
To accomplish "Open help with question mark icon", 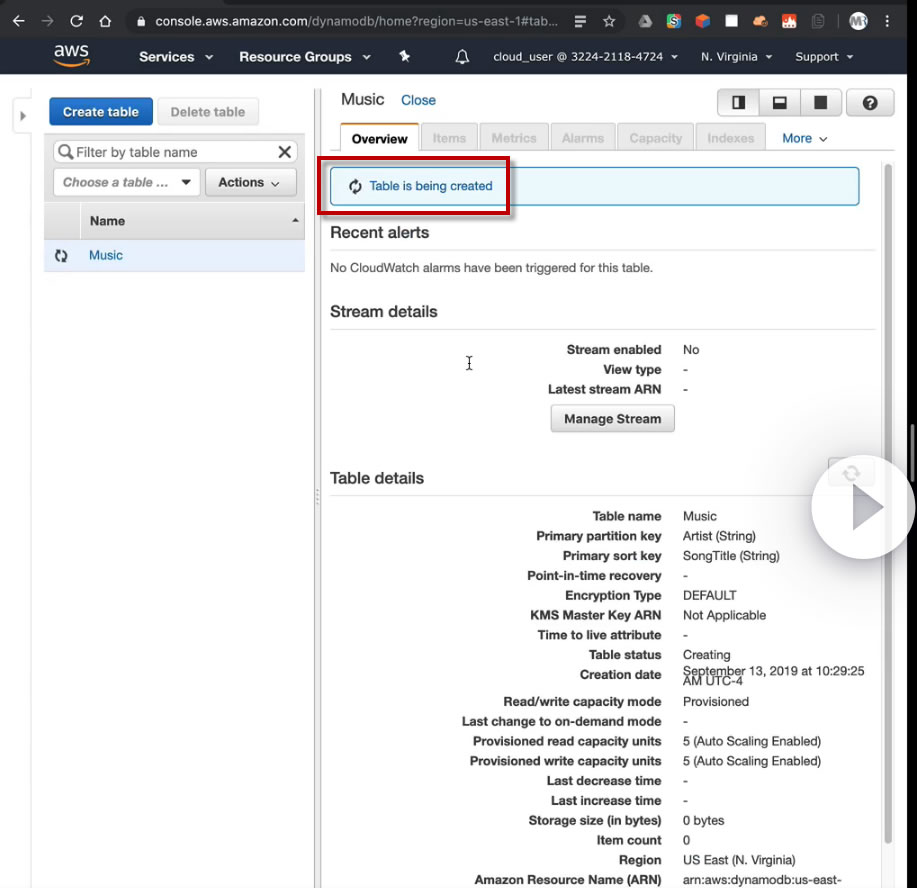I will (x=870, y=103).
